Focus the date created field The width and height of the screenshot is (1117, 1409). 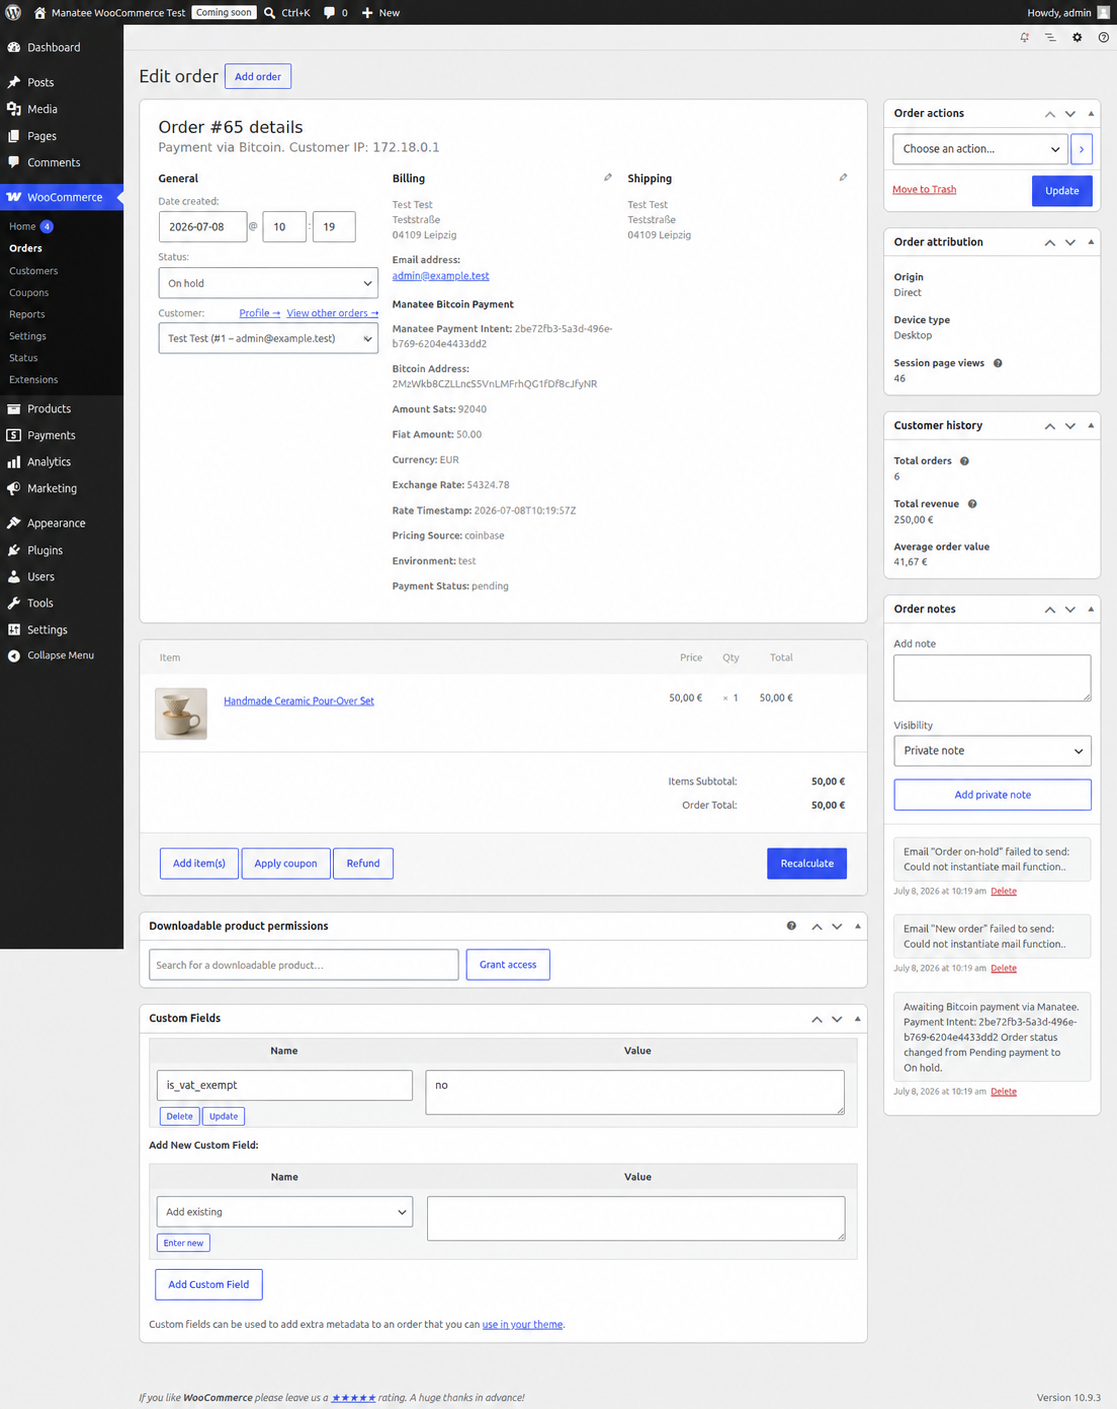pyautogui.click(x=203, y=227)
